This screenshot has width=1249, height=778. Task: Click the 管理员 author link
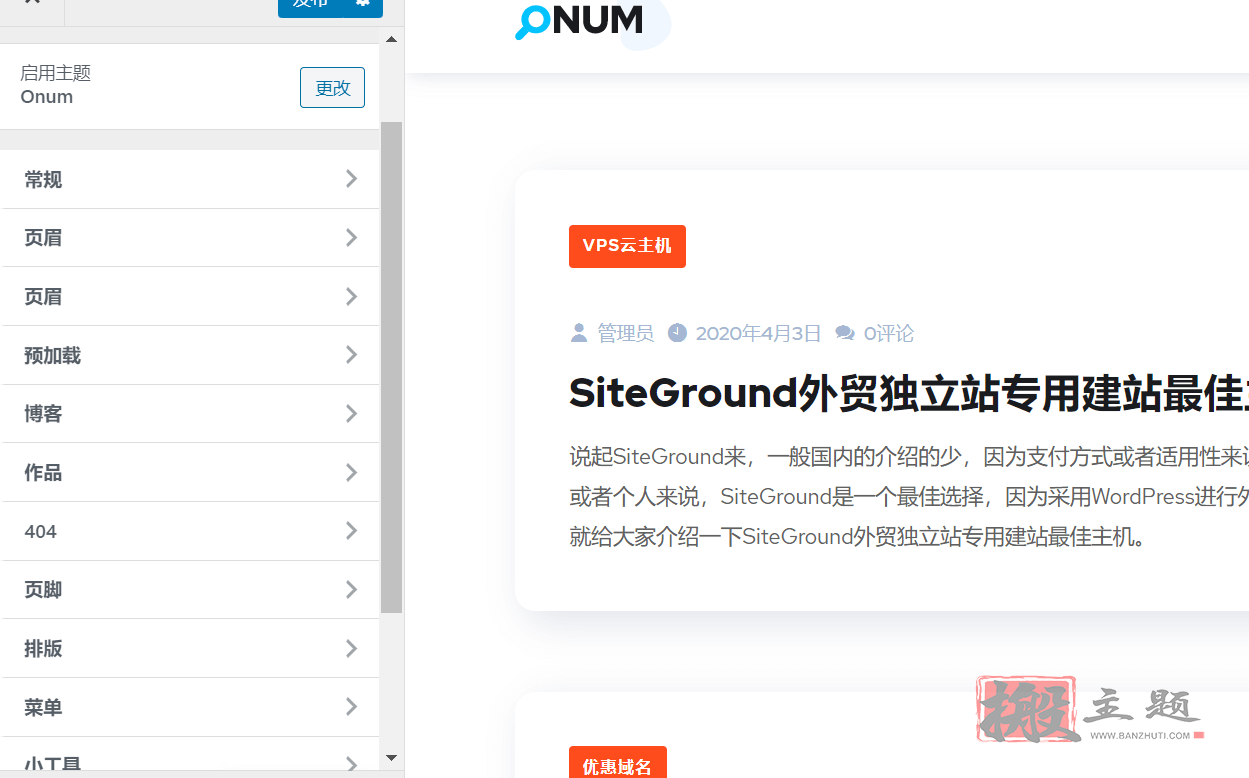tap(625, 333)
